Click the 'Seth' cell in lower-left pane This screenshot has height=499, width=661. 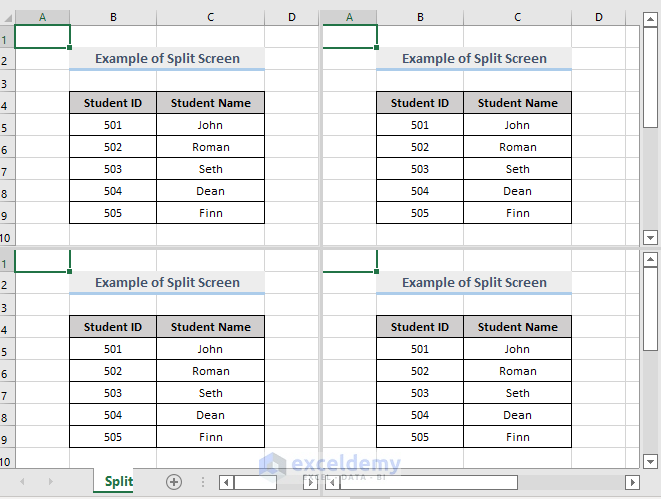click(210, 393)
